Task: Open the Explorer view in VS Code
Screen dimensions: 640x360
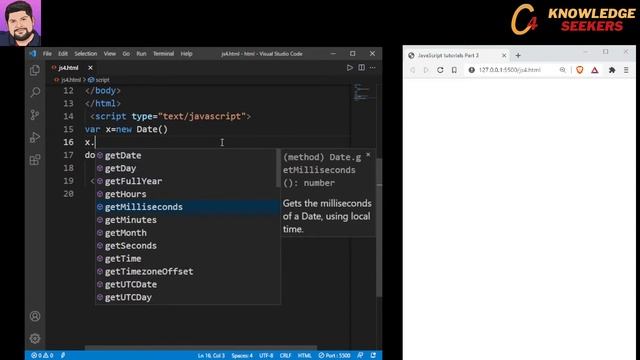Action: pos(35,70)
